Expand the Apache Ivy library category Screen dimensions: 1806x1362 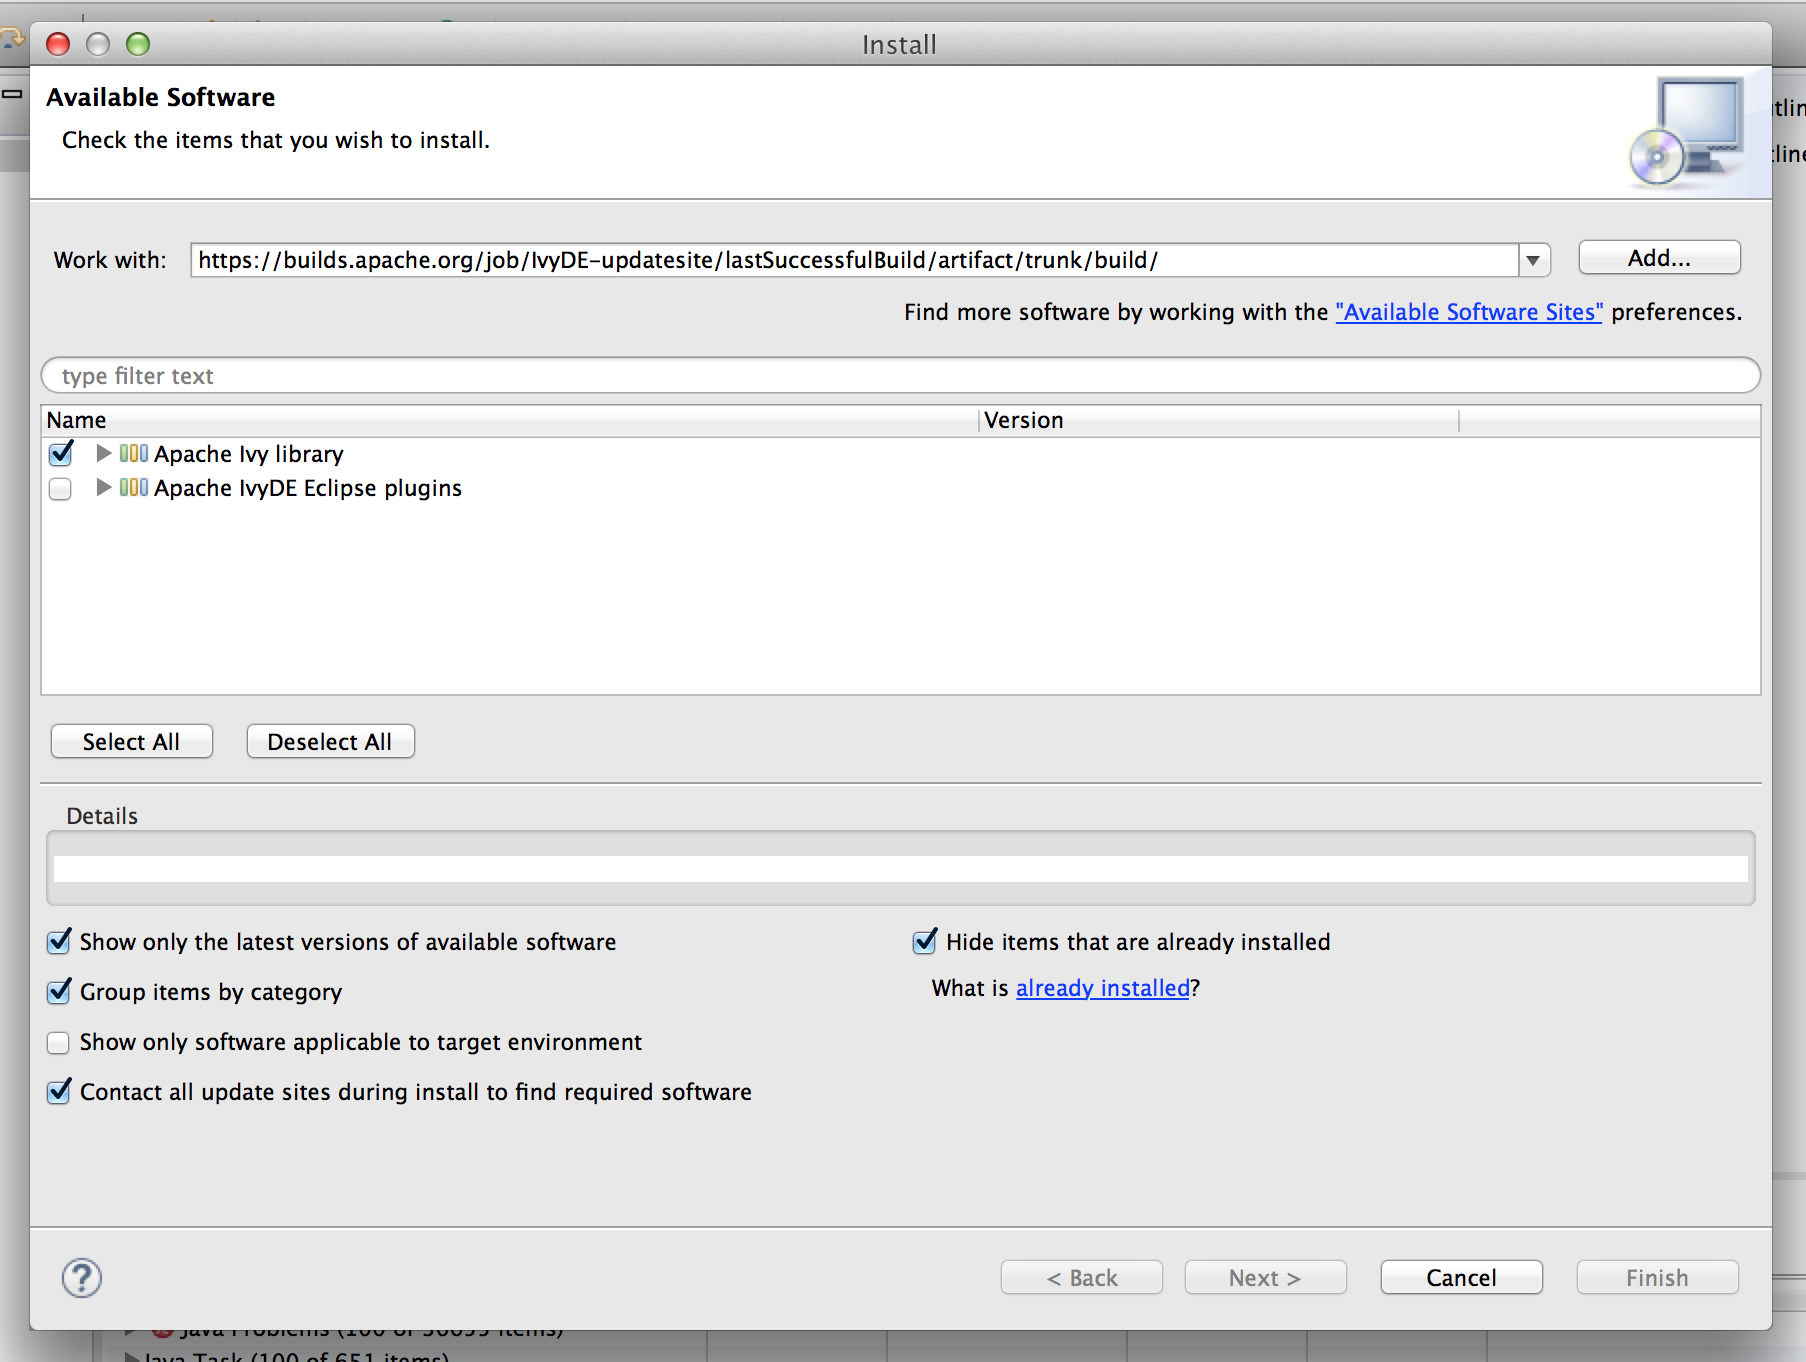103,453
